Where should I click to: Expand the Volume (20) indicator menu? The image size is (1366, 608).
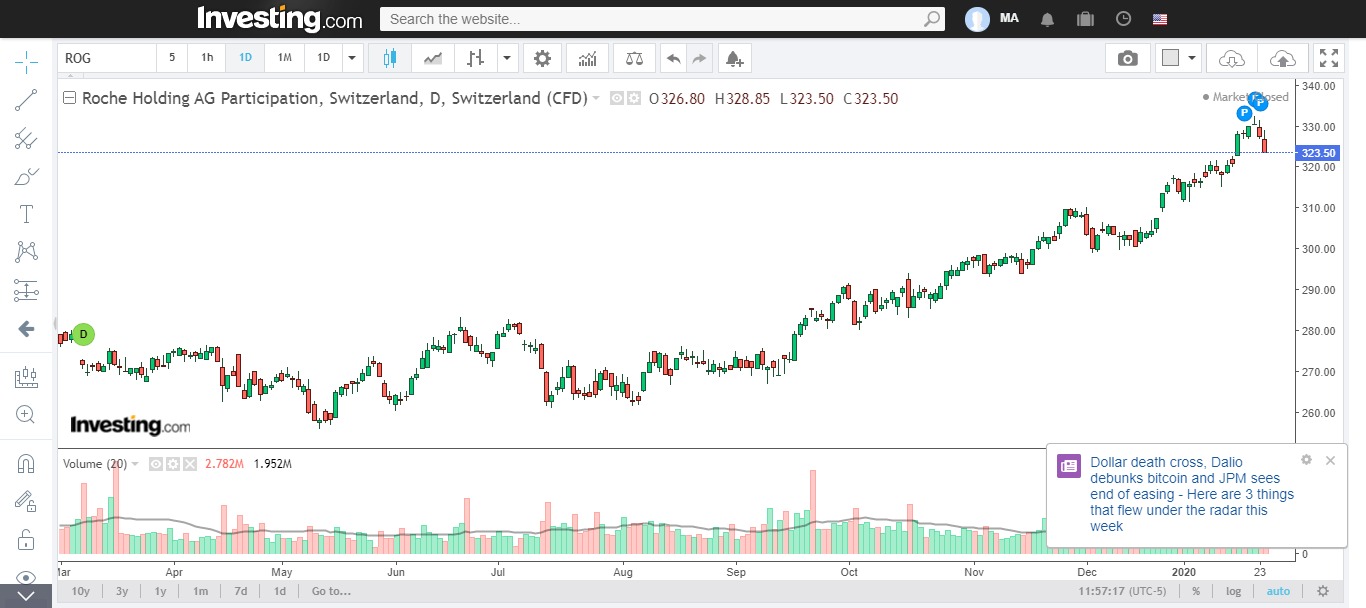(136, 464)
